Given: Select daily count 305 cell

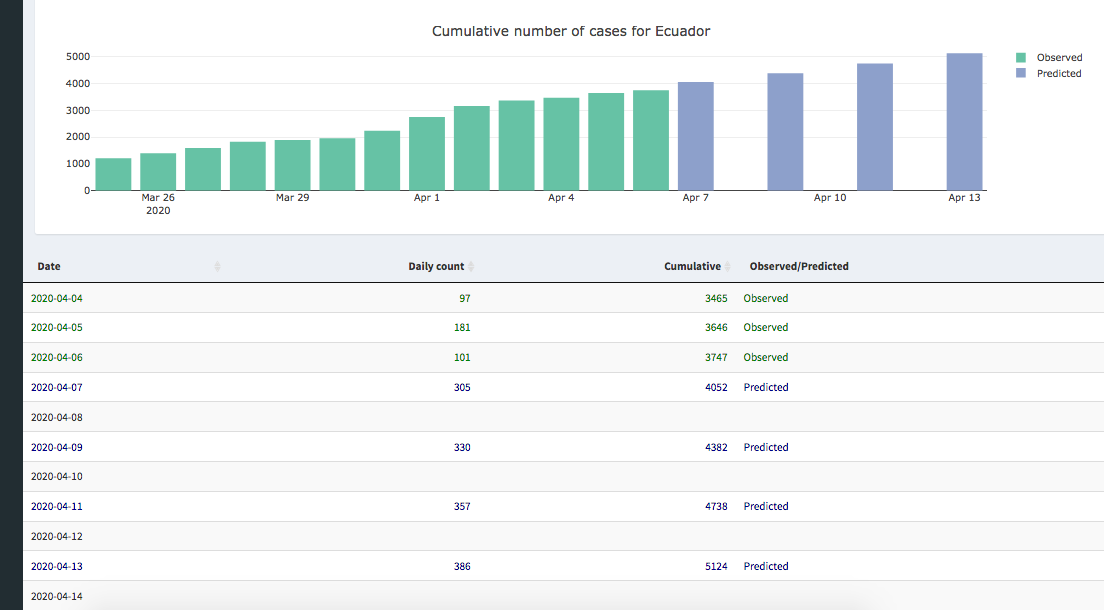Looking at the screenshot, I should 461,387.
